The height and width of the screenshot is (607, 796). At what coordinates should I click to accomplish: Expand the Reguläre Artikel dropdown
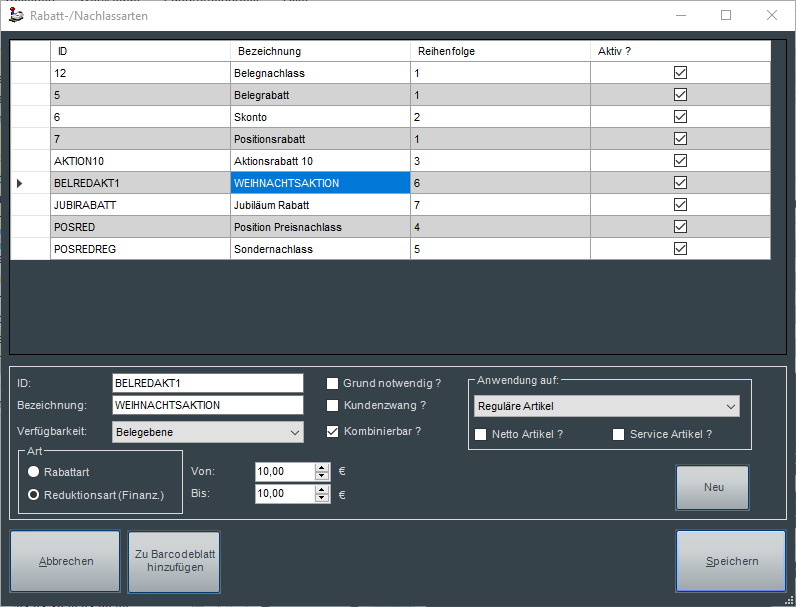click(x=730, y=406)
